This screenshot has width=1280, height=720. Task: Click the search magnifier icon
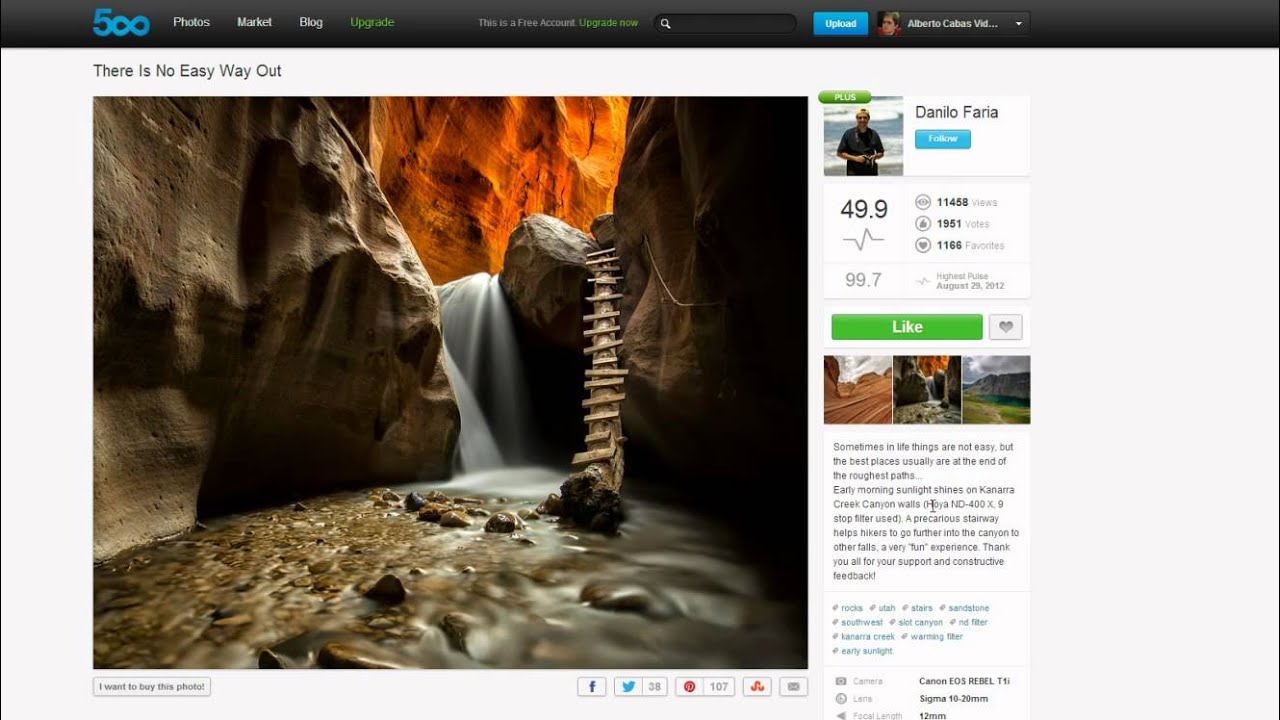666,23
